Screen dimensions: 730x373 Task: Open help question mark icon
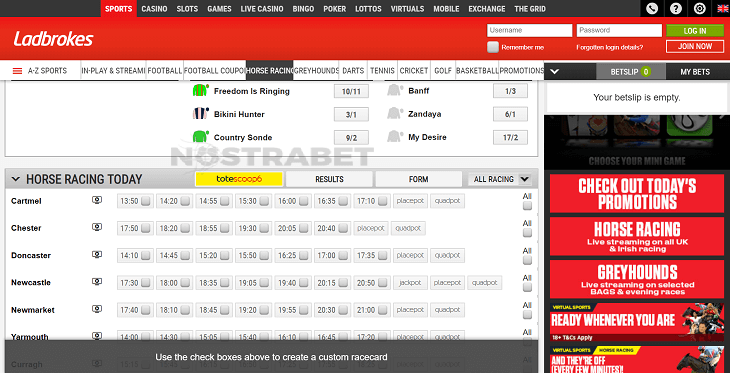pos(676,8)
